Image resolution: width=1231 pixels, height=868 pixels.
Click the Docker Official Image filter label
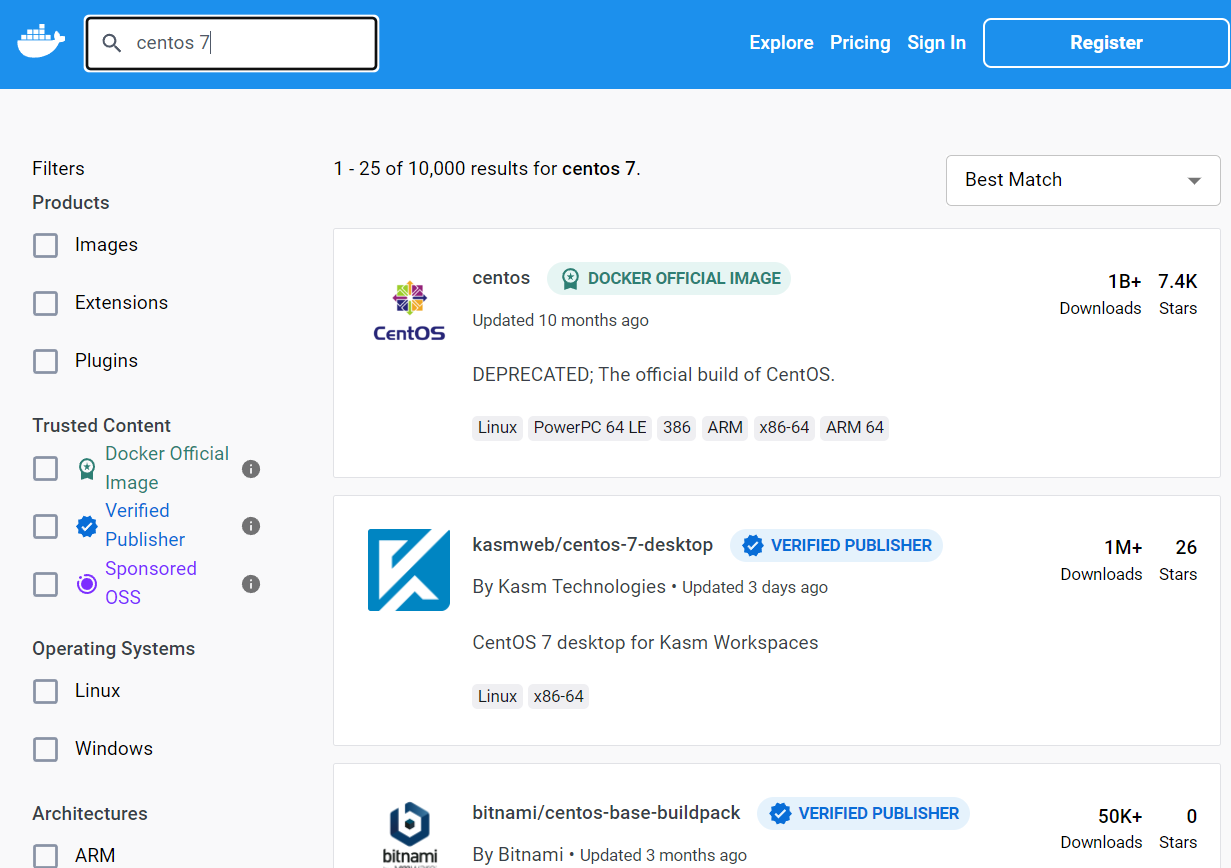(166, 468)
